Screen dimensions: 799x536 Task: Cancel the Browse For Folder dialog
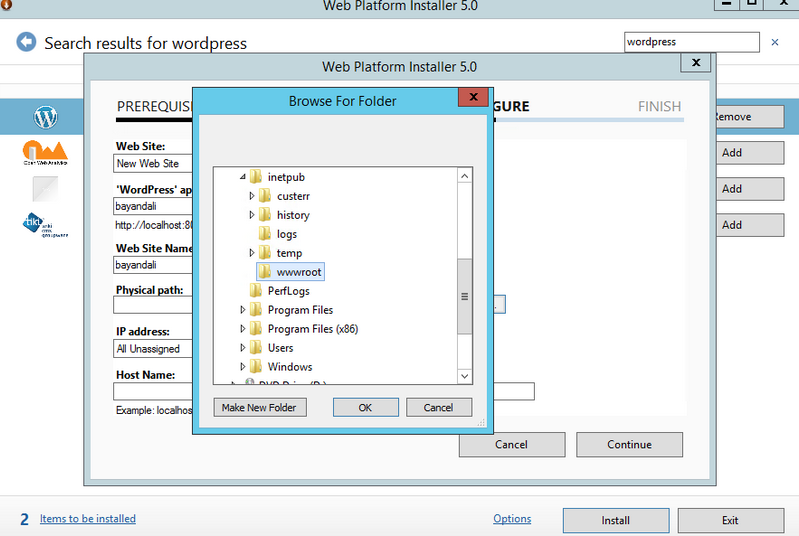click(x=439, y=408)
